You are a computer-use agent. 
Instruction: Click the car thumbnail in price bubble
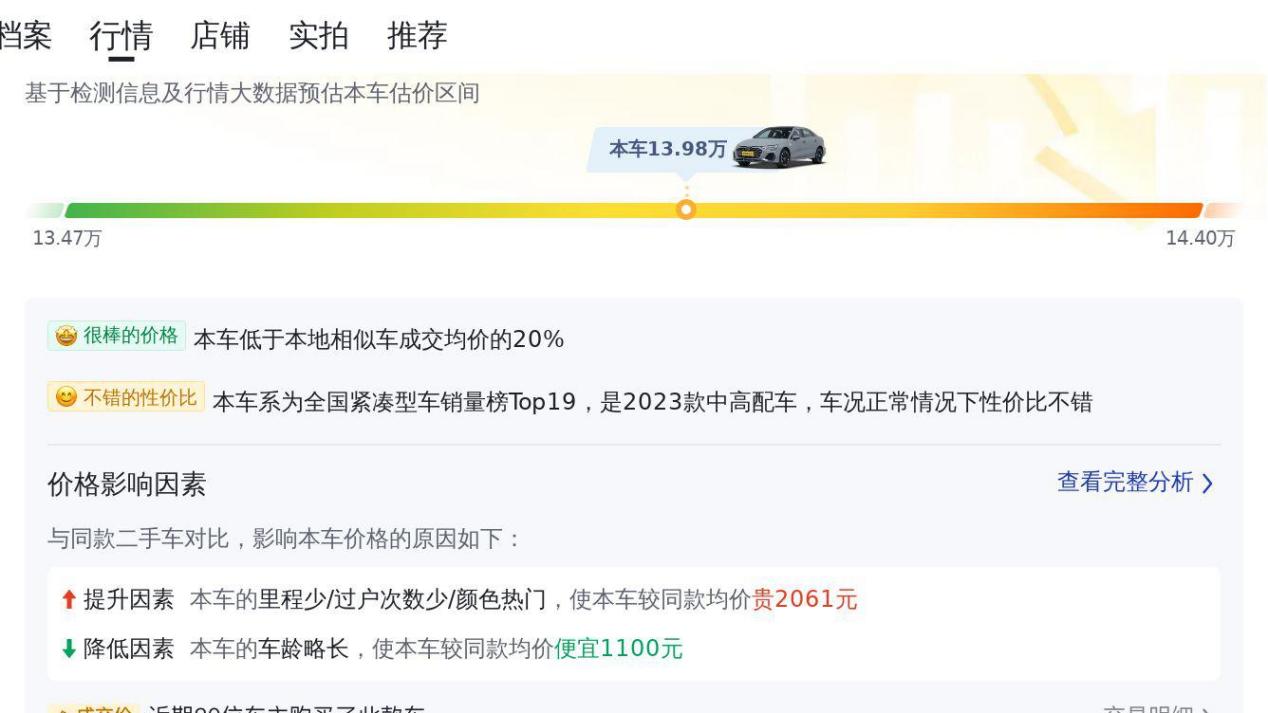tap(779, 147)
